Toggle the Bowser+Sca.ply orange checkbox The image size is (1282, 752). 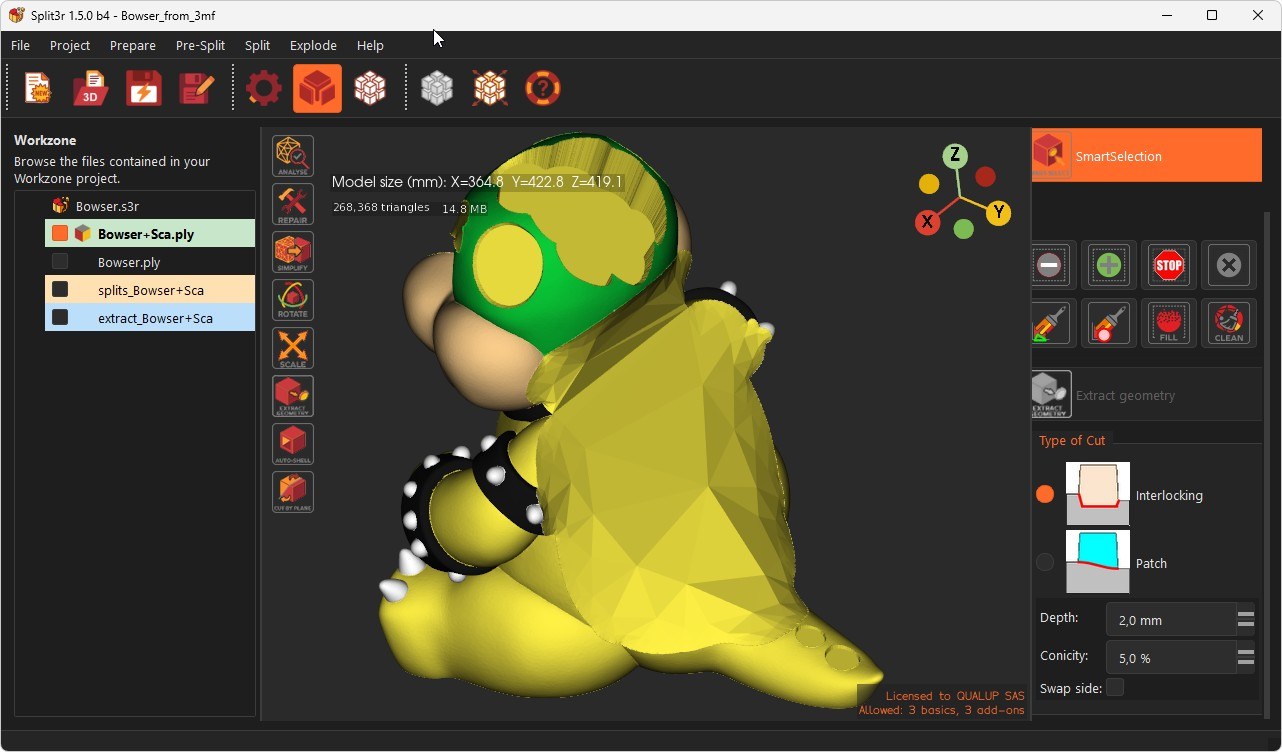pyautogui.click(x=60, y=234)
